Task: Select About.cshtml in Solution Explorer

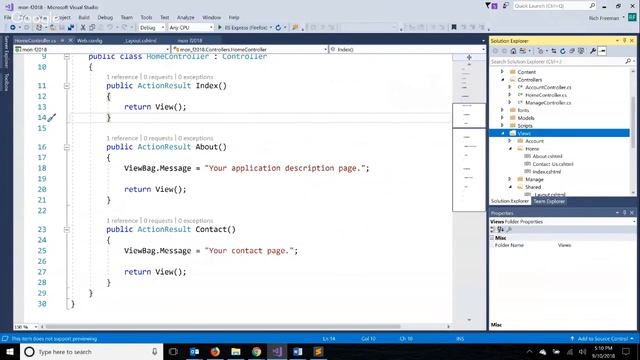Action: (547, 156)
